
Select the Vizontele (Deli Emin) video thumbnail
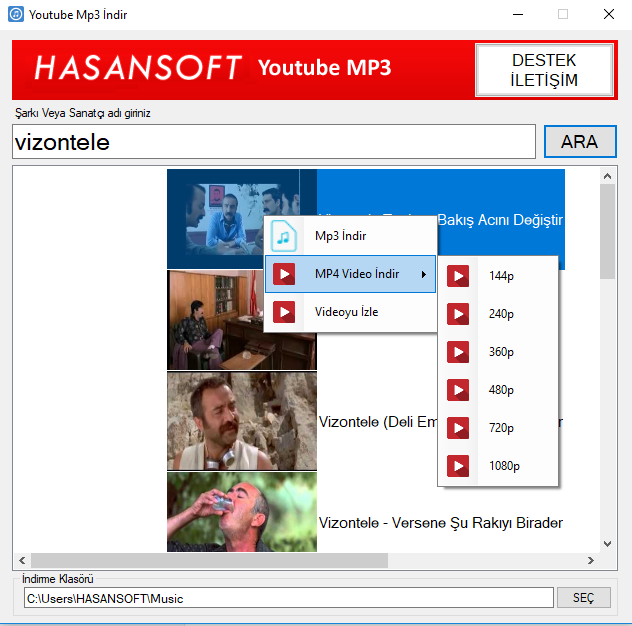(242, 421)
